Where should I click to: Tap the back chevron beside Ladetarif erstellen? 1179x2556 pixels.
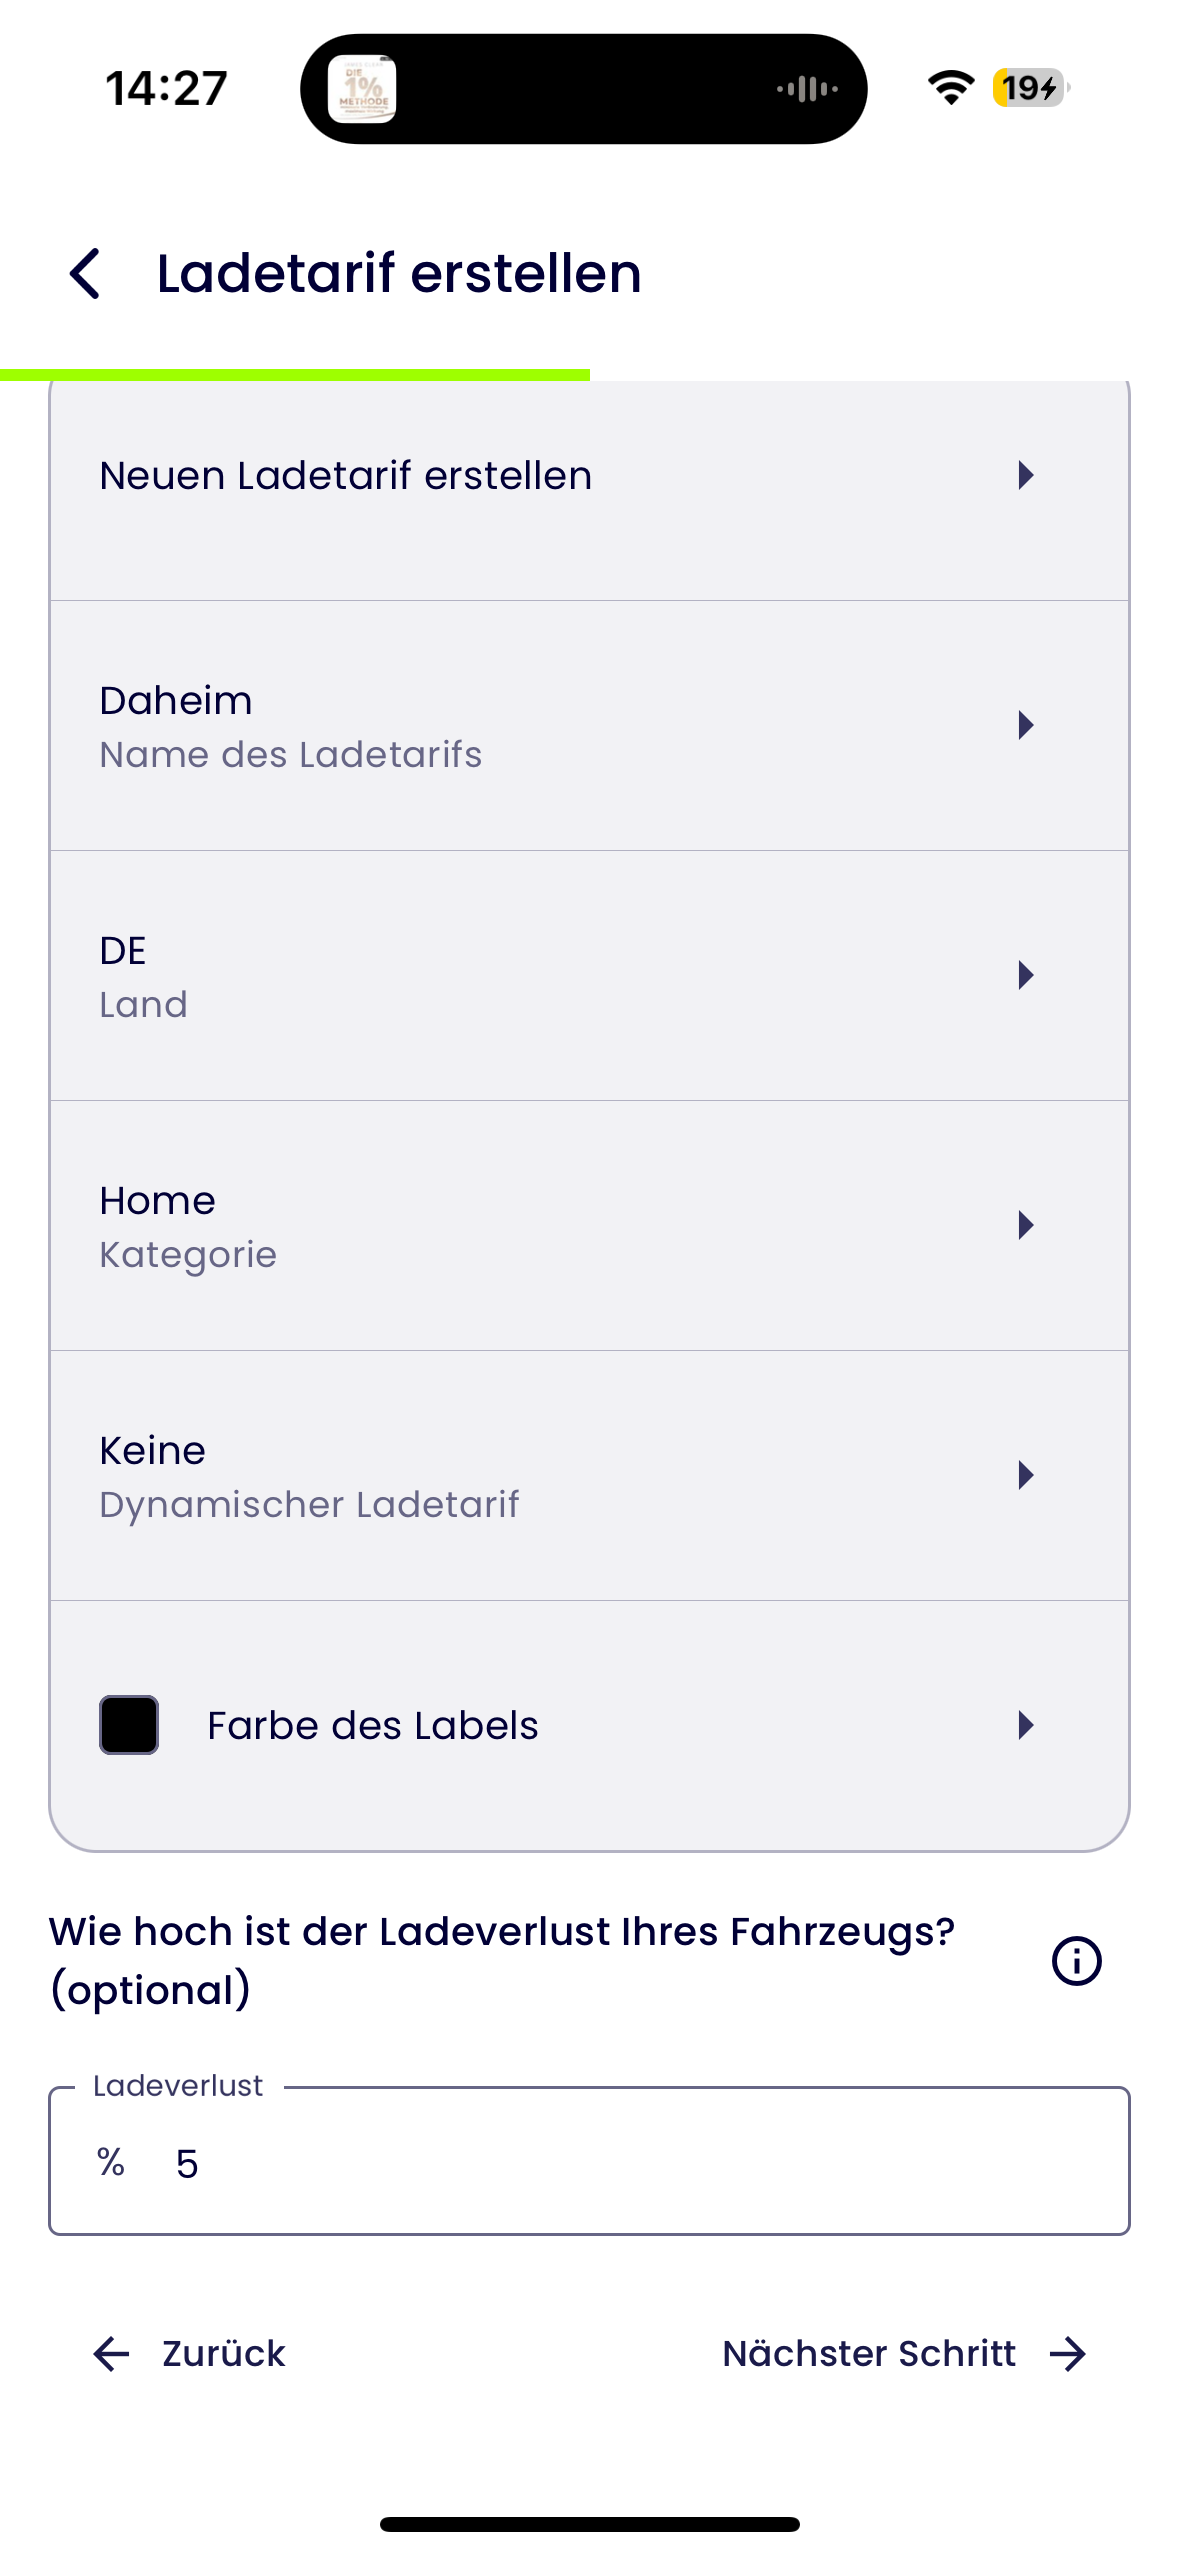coord(85,273)
